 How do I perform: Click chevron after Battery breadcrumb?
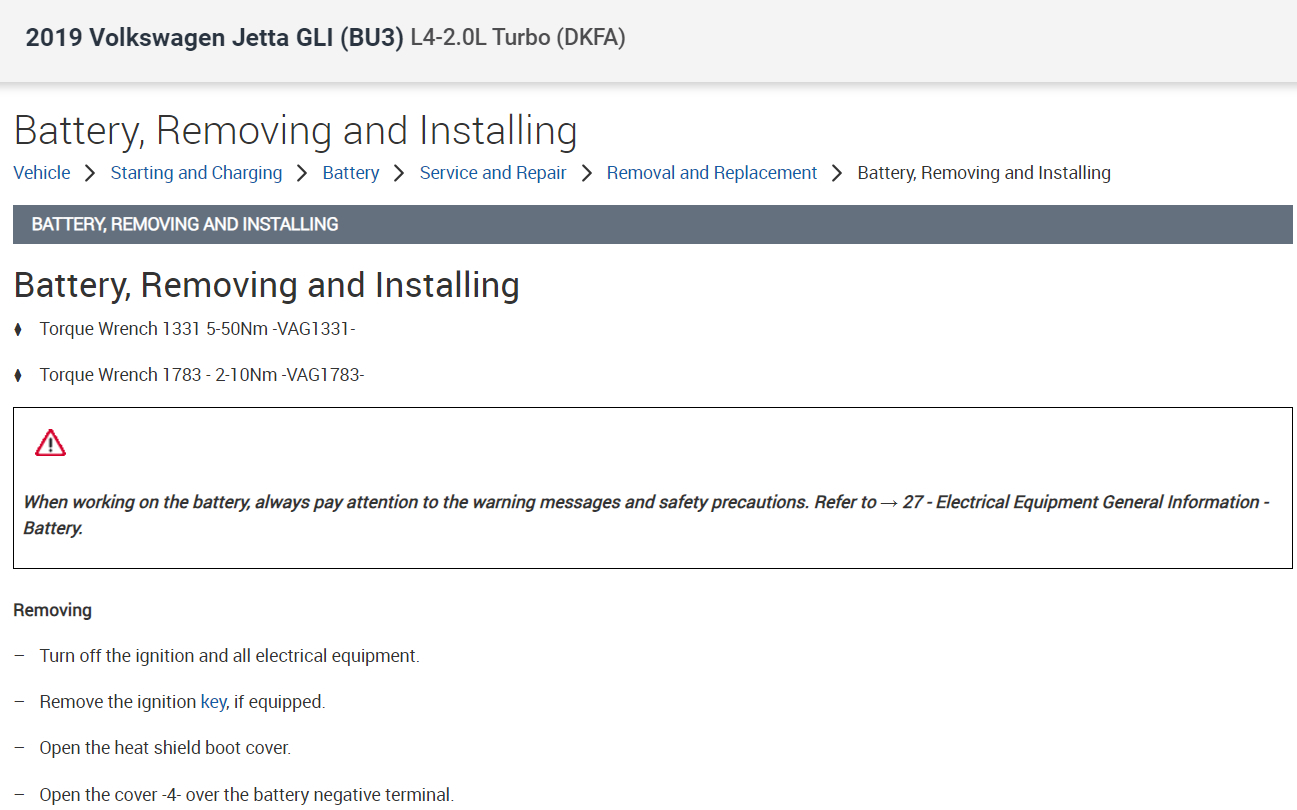point(399,173)
